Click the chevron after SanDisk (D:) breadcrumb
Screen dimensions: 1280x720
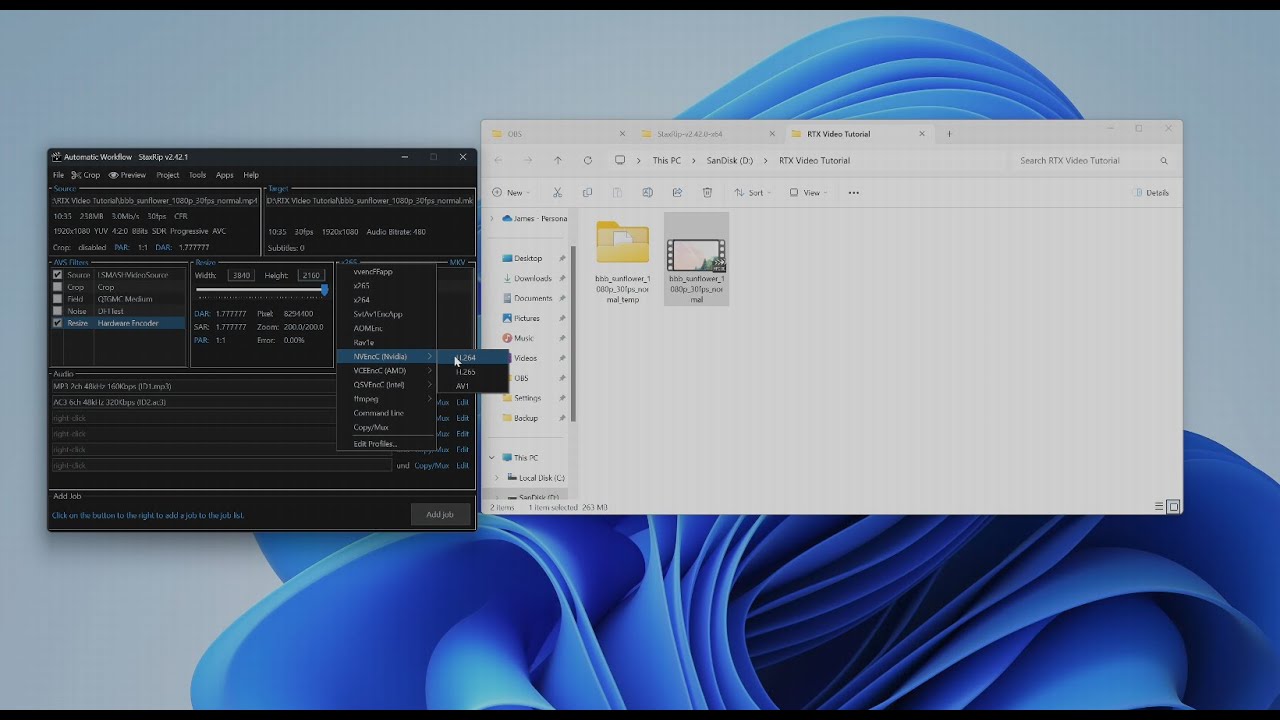click(x=767, y=160)
